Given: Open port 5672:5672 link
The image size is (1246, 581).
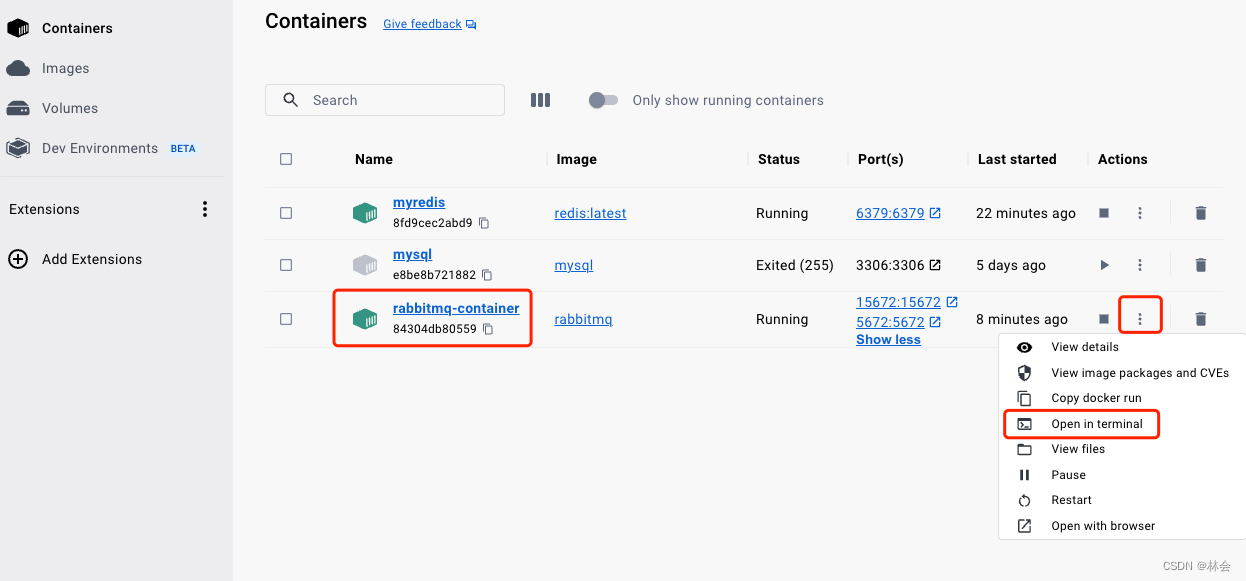Looking at the screenshot, I should click(x=890, y=322).
